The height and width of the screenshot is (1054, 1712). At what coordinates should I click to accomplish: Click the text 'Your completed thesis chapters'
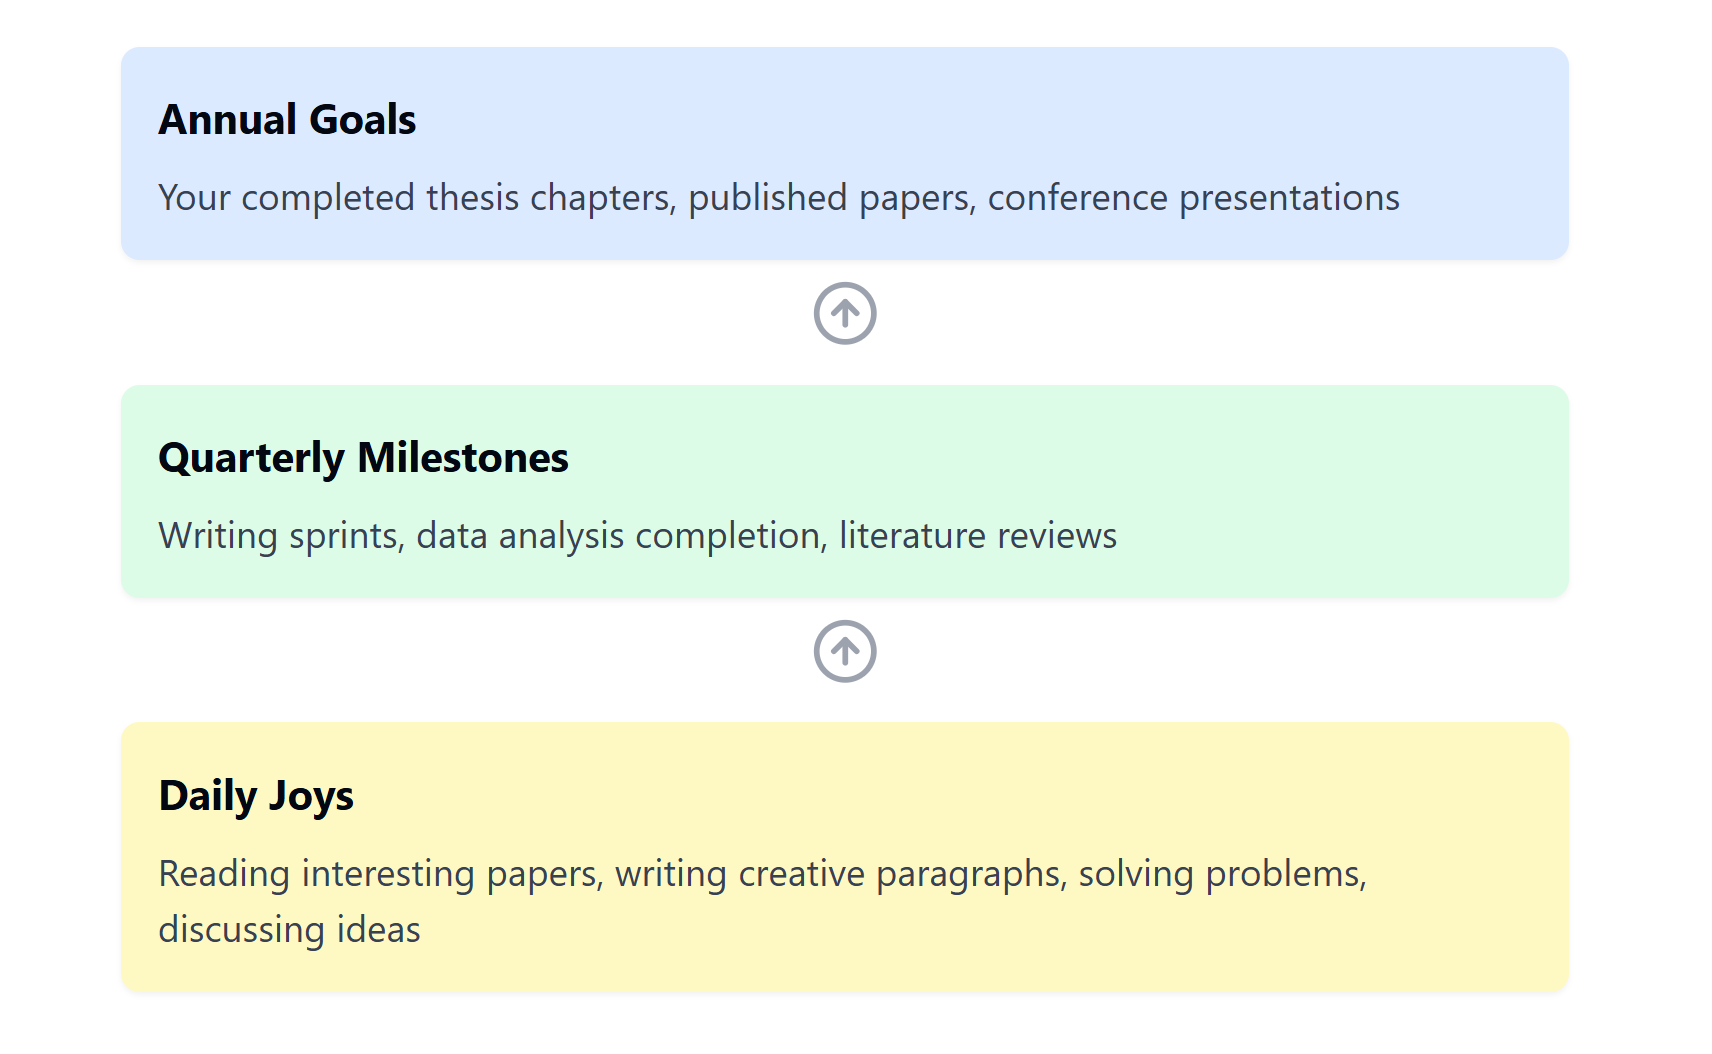click(x=414, y=198)
